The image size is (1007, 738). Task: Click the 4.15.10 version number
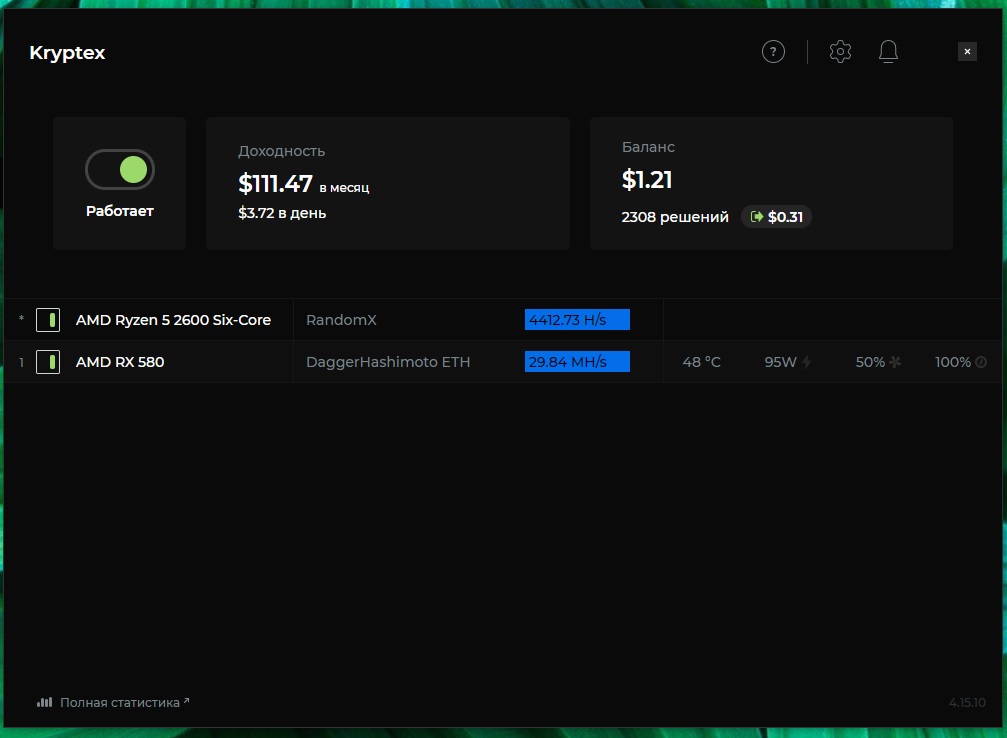[x=967, y=703]
